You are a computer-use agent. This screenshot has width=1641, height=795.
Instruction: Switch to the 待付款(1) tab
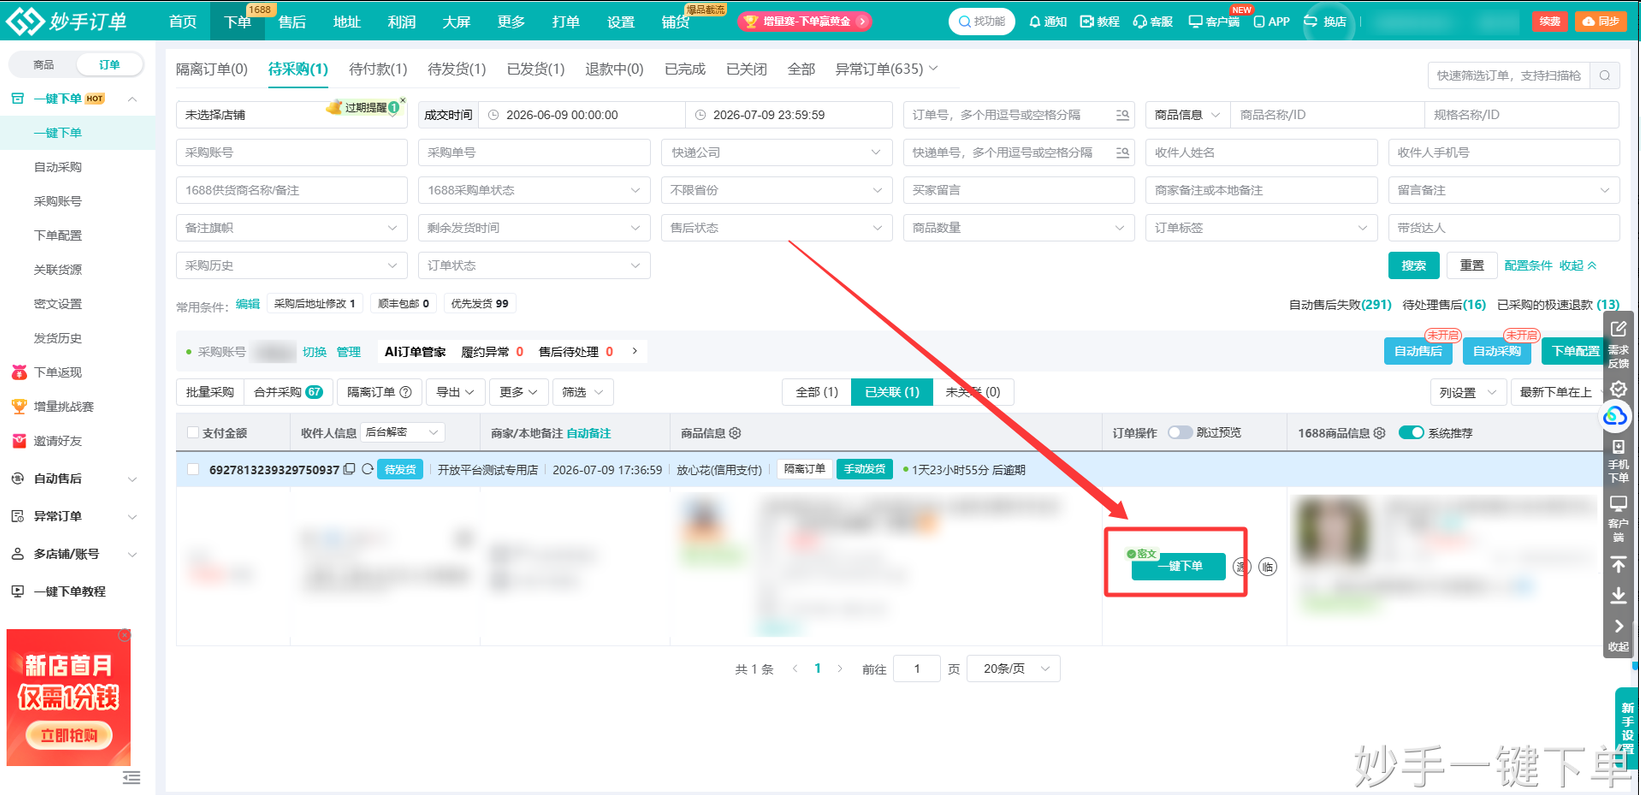(x=378, y=69)
